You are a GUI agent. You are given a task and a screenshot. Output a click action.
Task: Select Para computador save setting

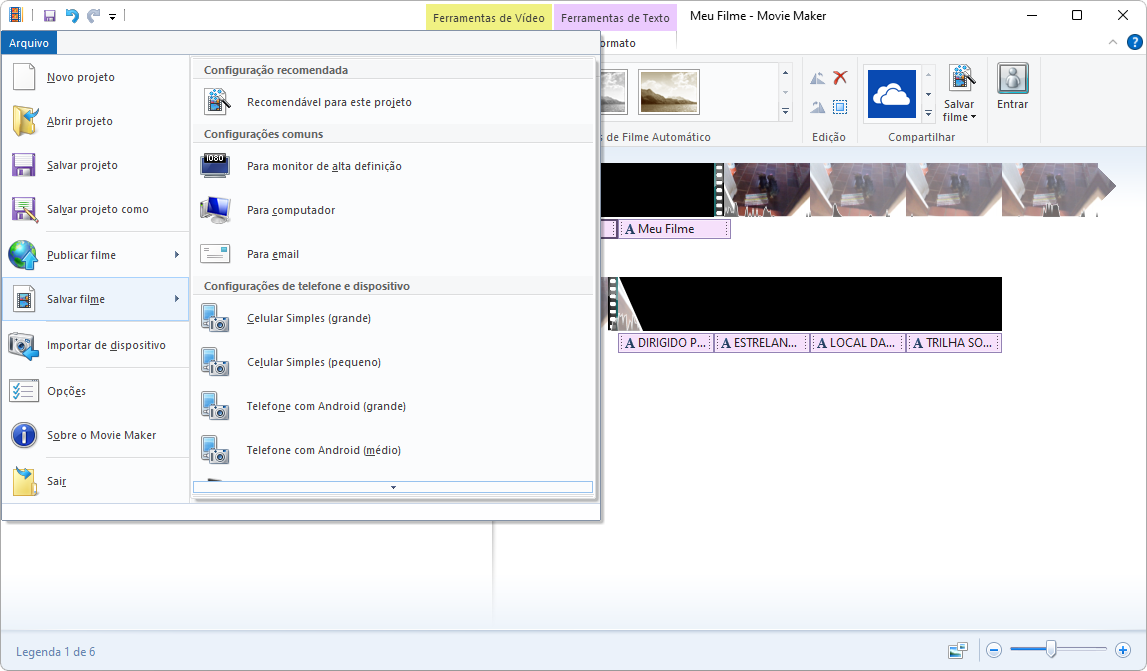click(x=394, y=210)
